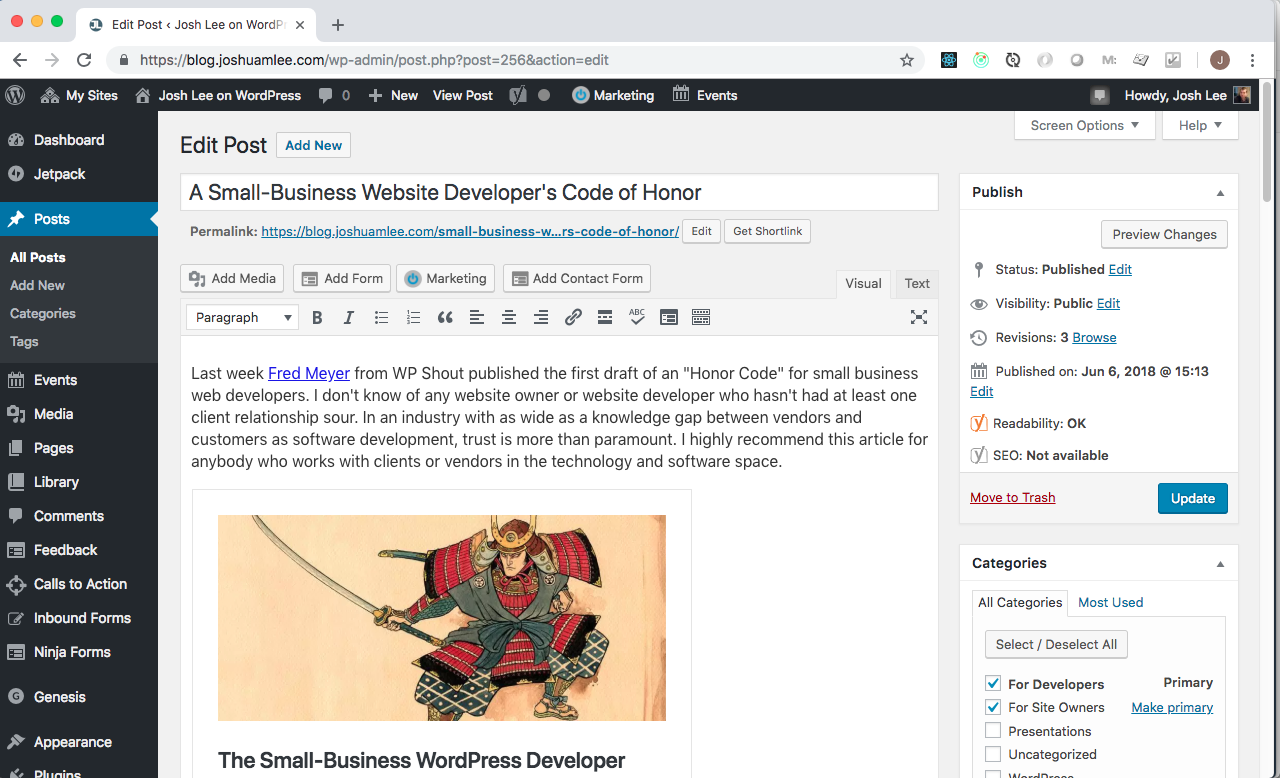Image resolution: width=1280 pixels, height=778 pixels.
Task: Switch to the Visual editor tab
Action: pyautogui.click(x=863, y=284)
